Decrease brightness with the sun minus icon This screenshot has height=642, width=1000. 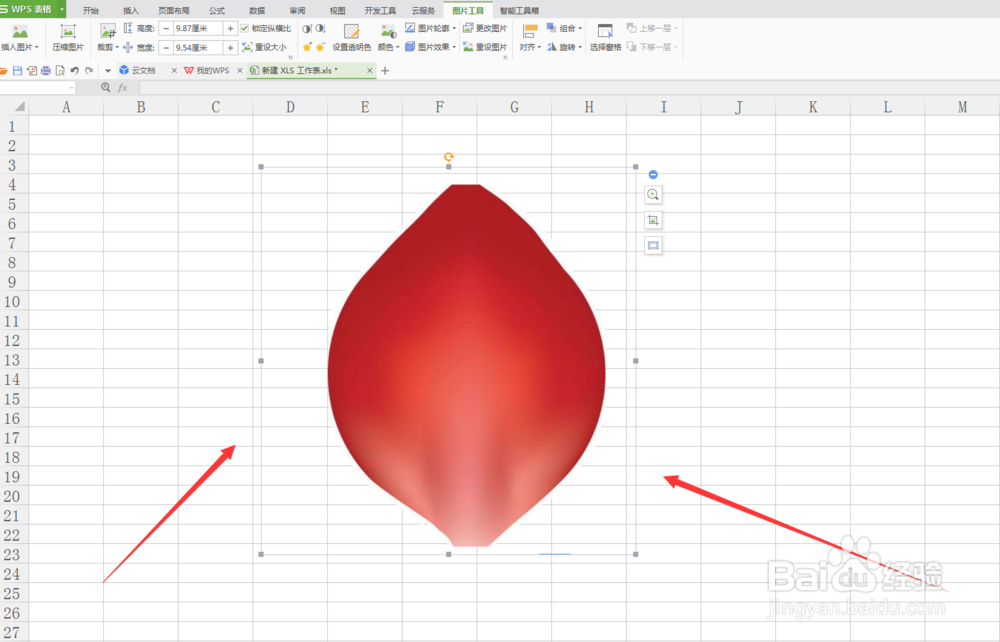coord(320,47)
